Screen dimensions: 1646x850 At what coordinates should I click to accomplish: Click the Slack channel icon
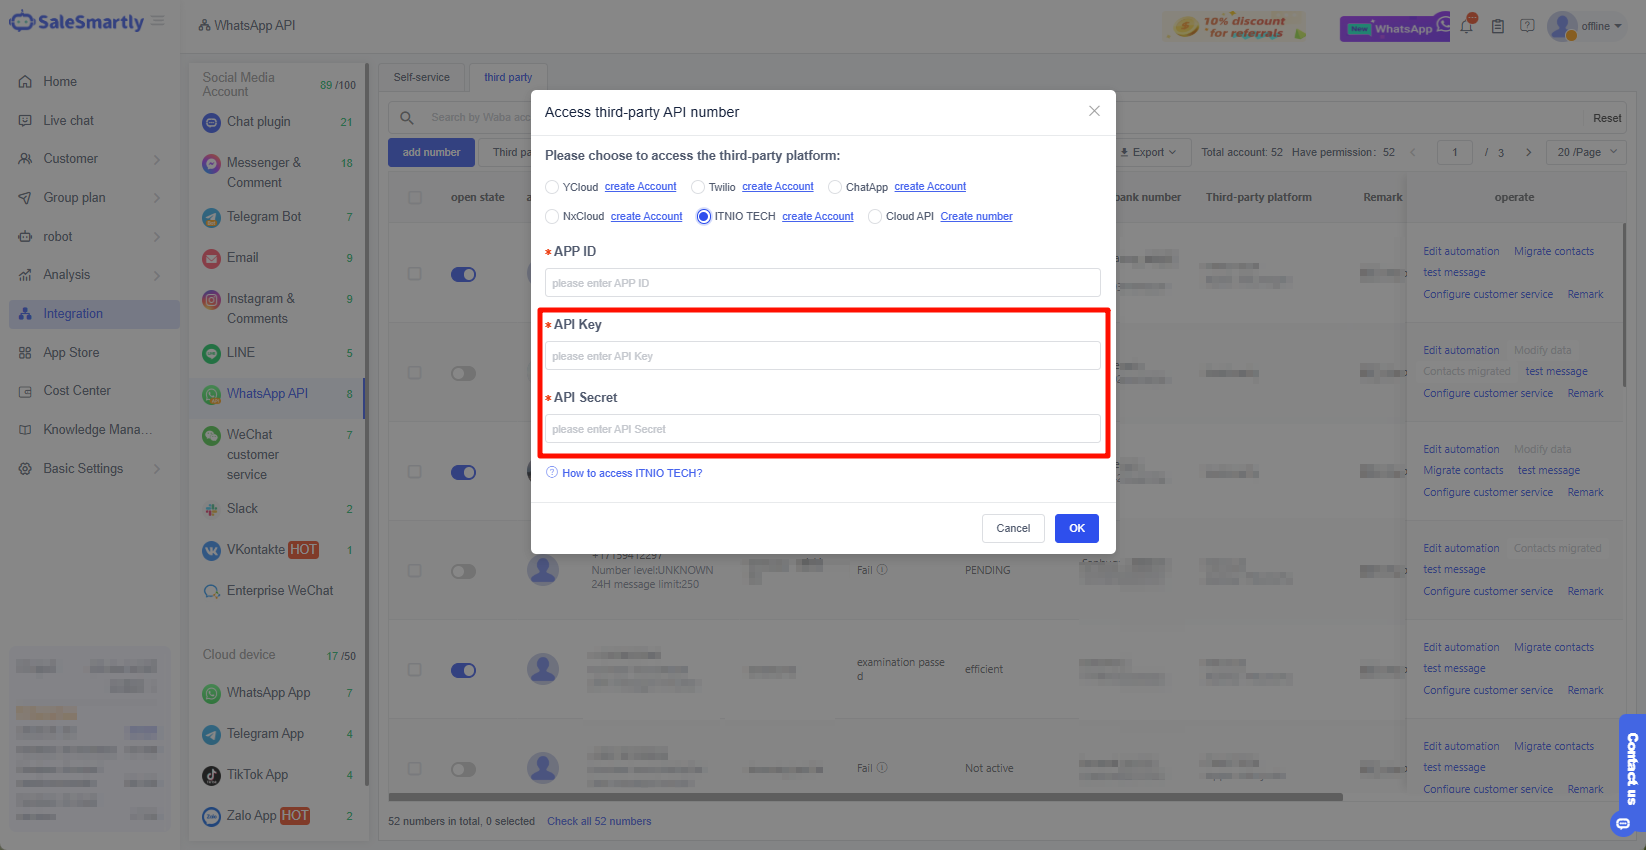[211, 509]
